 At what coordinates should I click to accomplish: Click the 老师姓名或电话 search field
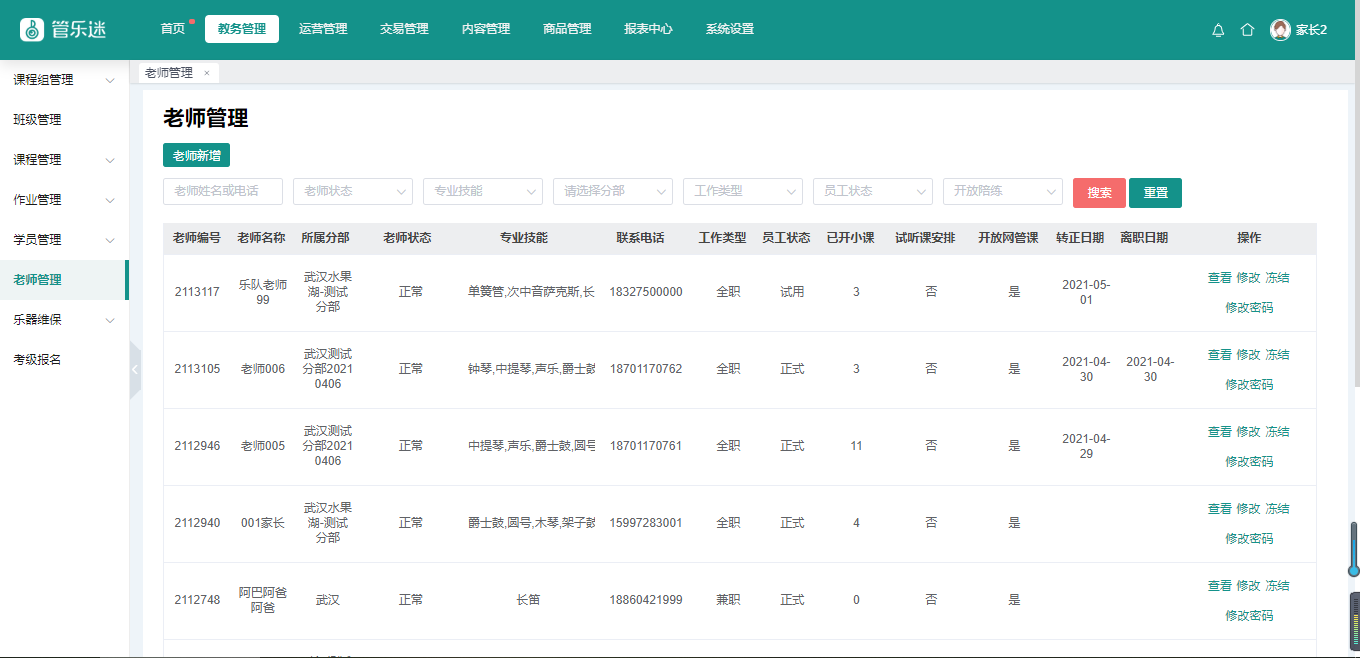(x=222, y=191)
